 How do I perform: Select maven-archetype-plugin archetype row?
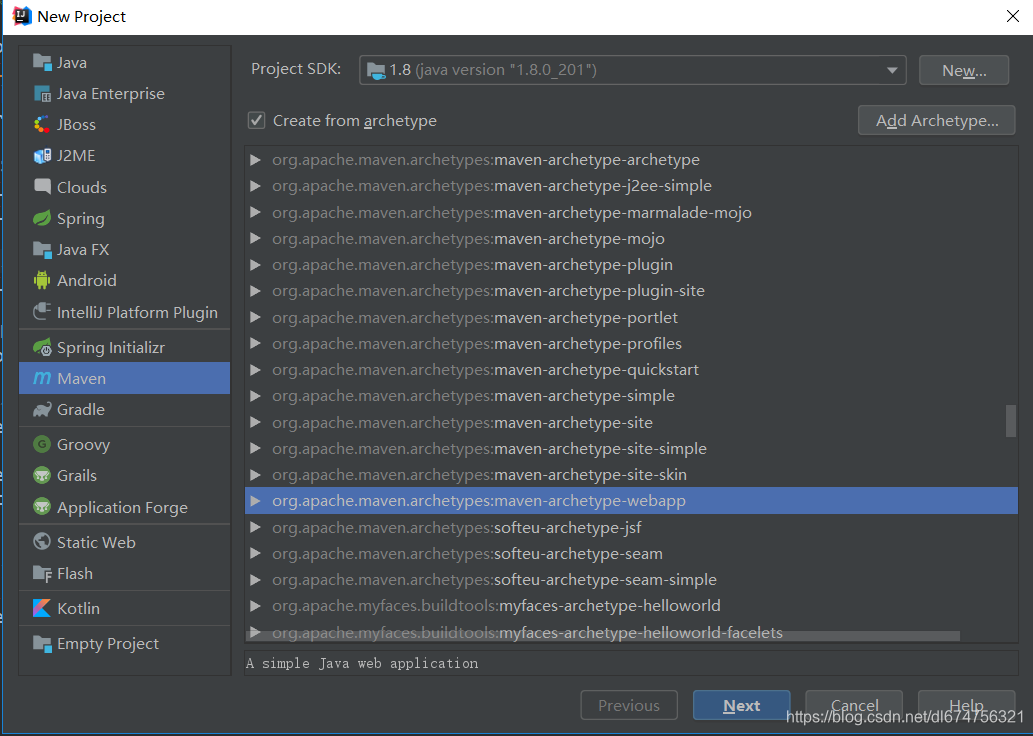631,265
